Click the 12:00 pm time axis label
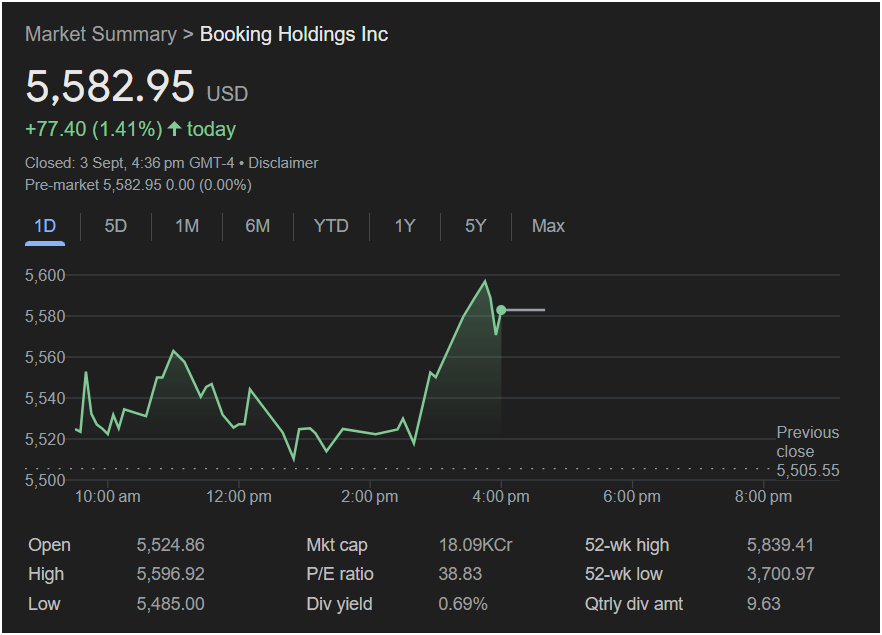 (238, 497)
